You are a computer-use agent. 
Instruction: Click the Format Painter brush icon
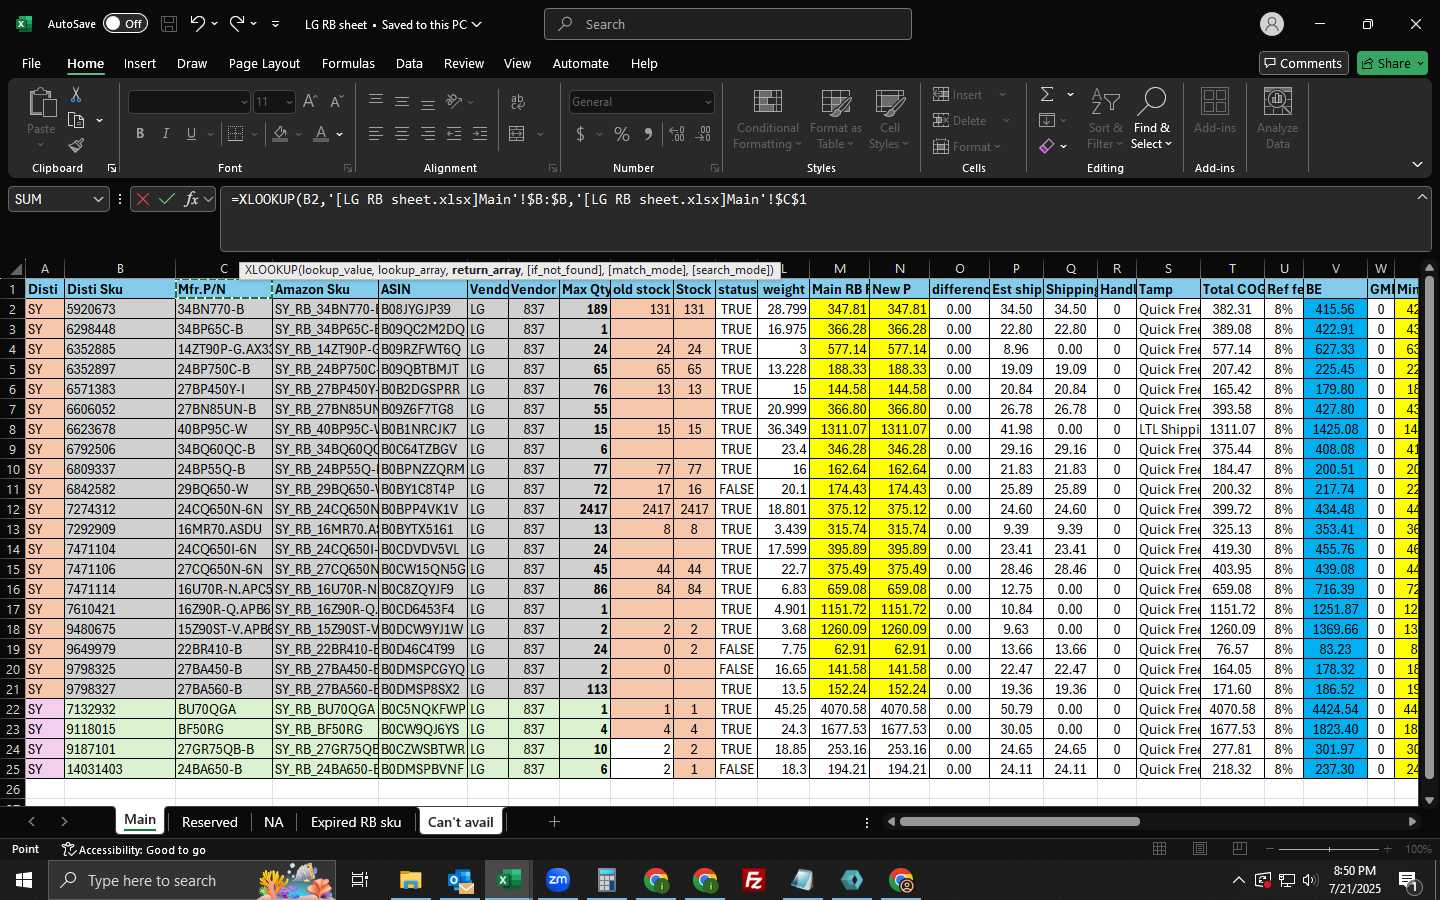click(76, 146)
